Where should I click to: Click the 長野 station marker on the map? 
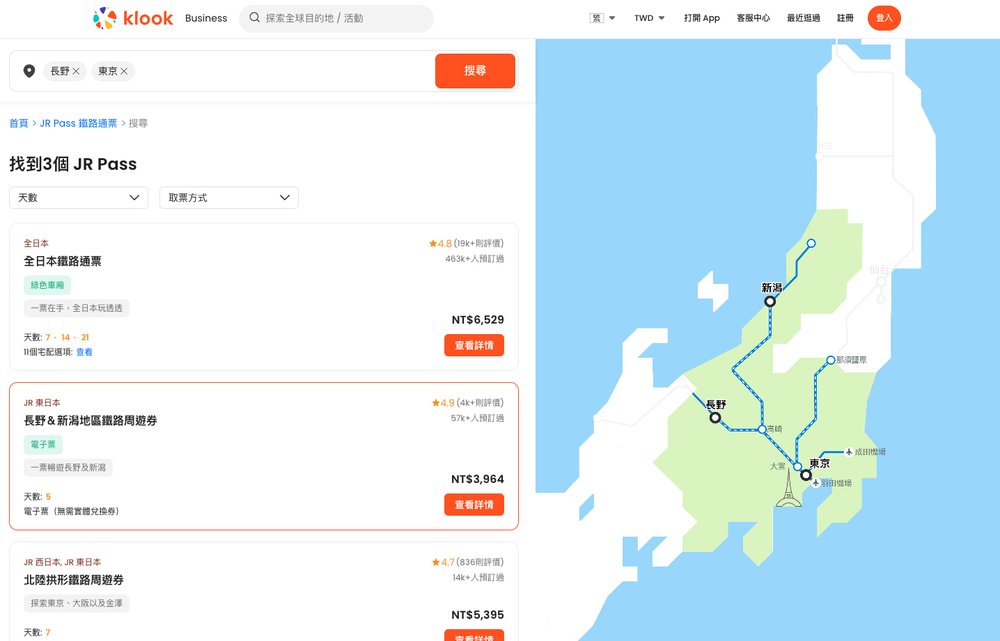(715, 417)
